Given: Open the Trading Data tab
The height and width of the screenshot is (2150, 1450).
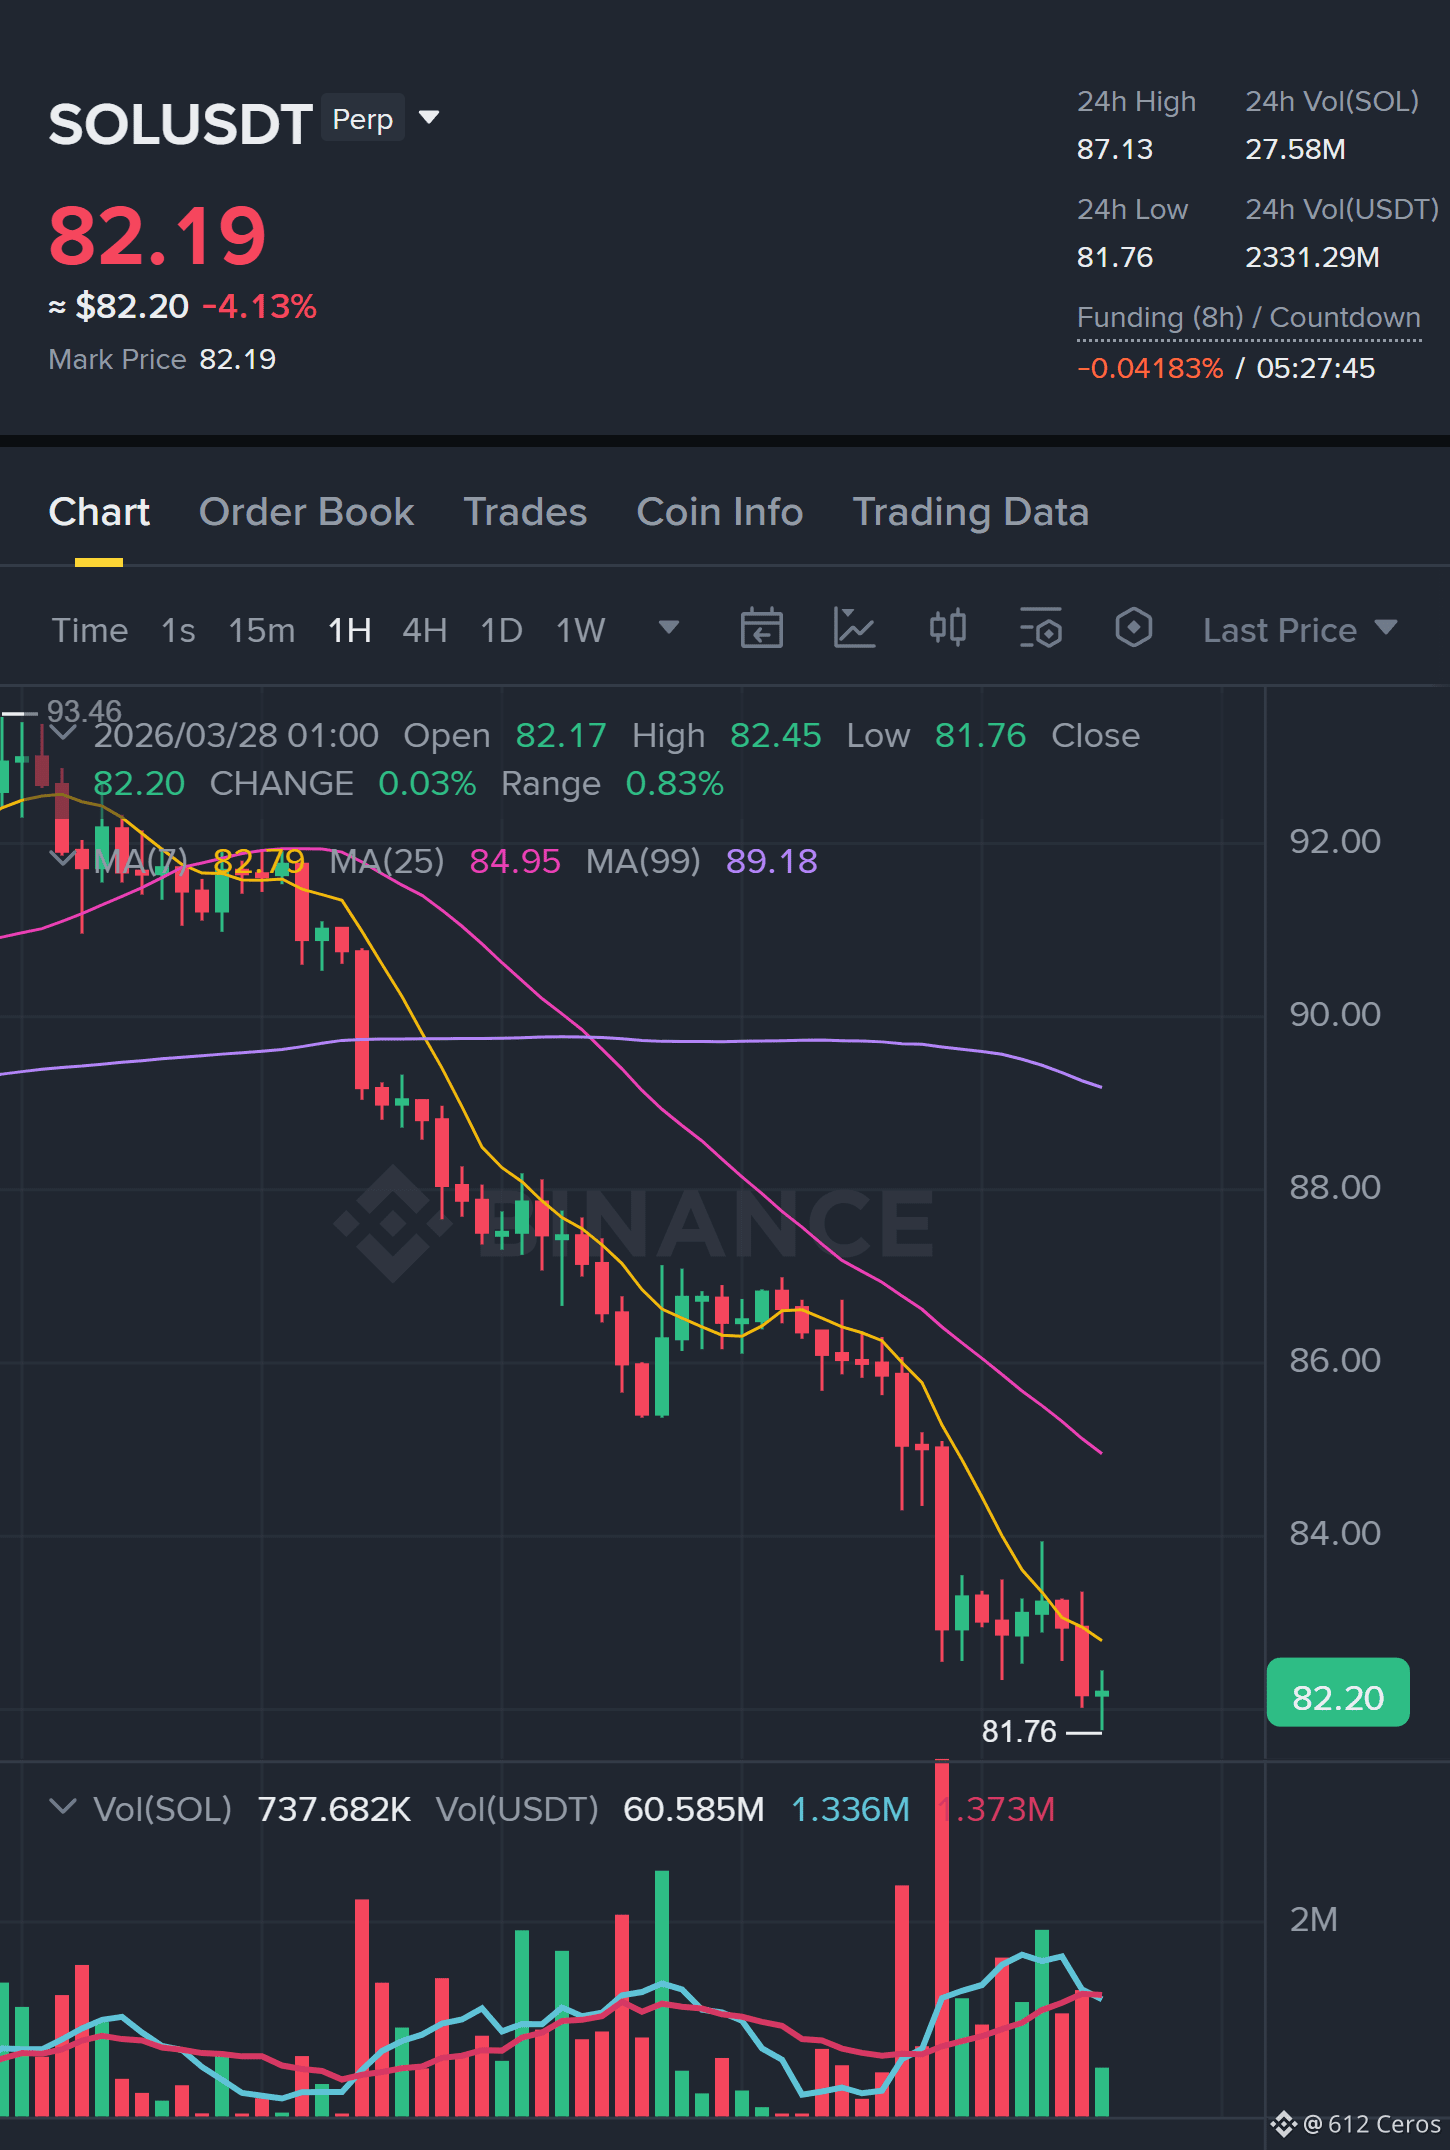Looking at the screenshot, I should point(970,512).
